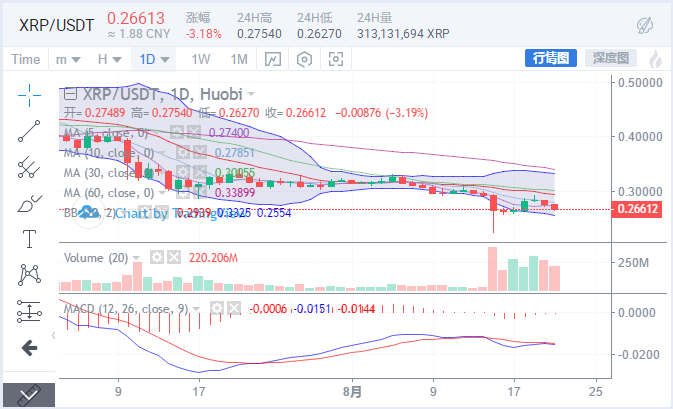Expand MACD (12, 26, close, 9) dropdown arrow
Viewport: 673px width, 409px height.
pos(197,309)
